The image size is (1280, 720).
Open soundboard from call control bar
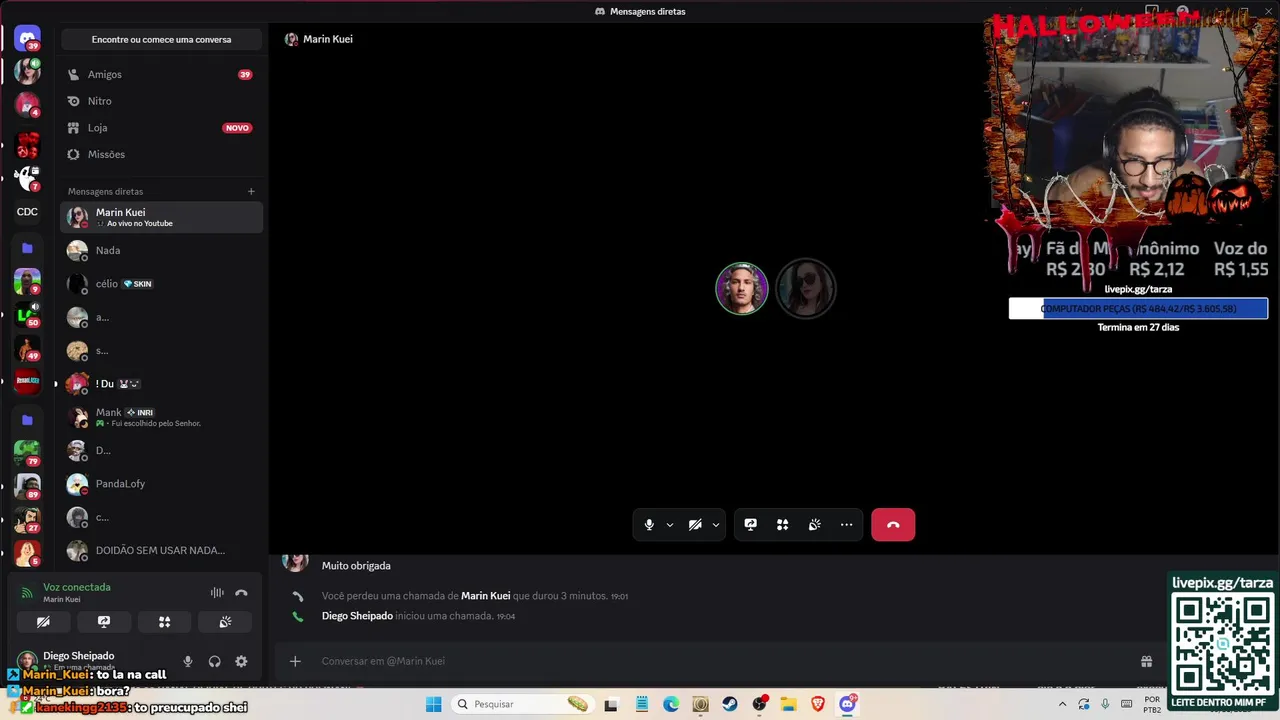tap(815, 525)
